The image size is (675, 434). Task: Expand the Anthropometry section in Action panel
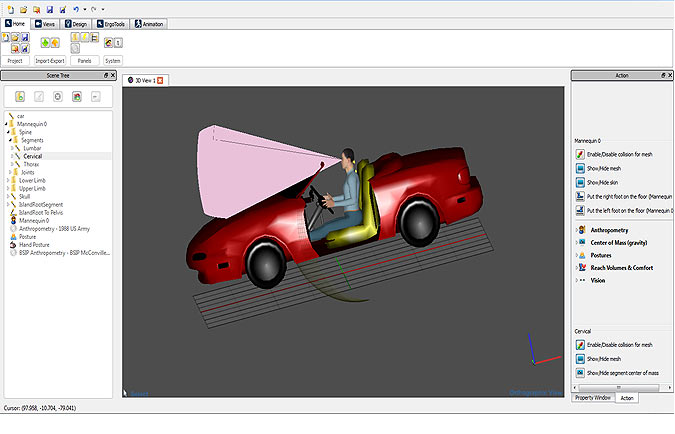point(577,230)
